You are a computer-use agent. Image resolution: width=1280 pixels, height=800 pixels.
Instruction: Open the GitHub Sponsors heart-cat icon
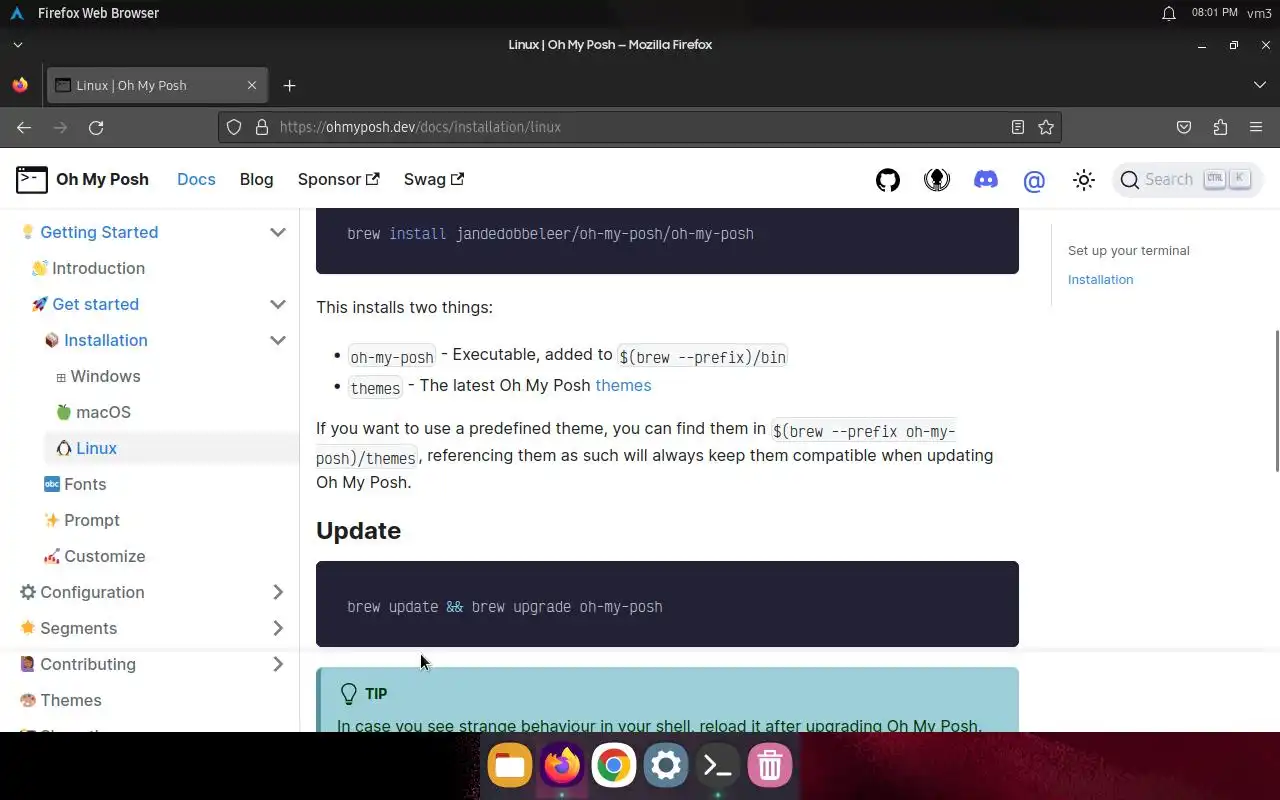coord(937,180)
